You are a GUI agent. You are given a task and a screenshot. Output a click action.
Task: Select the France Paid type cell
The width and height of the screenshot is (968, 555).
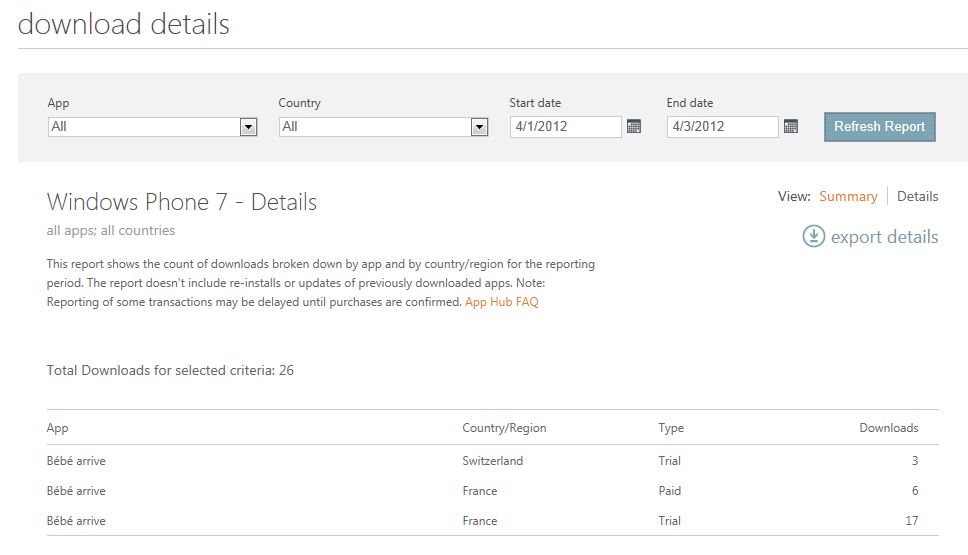point(669,491)
